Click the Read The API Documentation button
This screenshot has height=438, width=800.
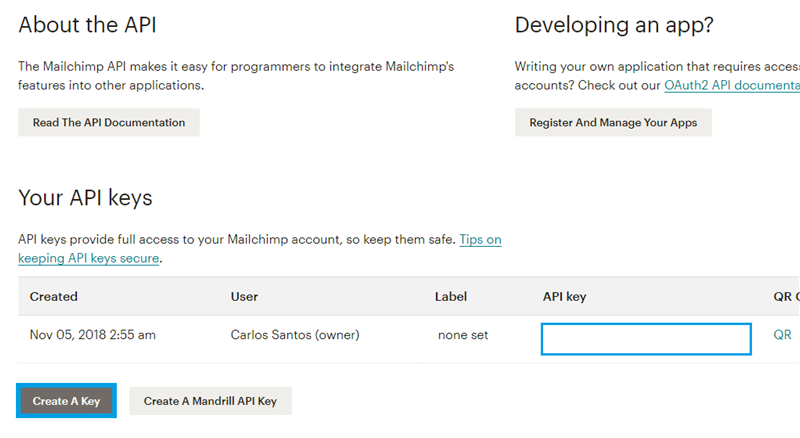click(109, 123)
